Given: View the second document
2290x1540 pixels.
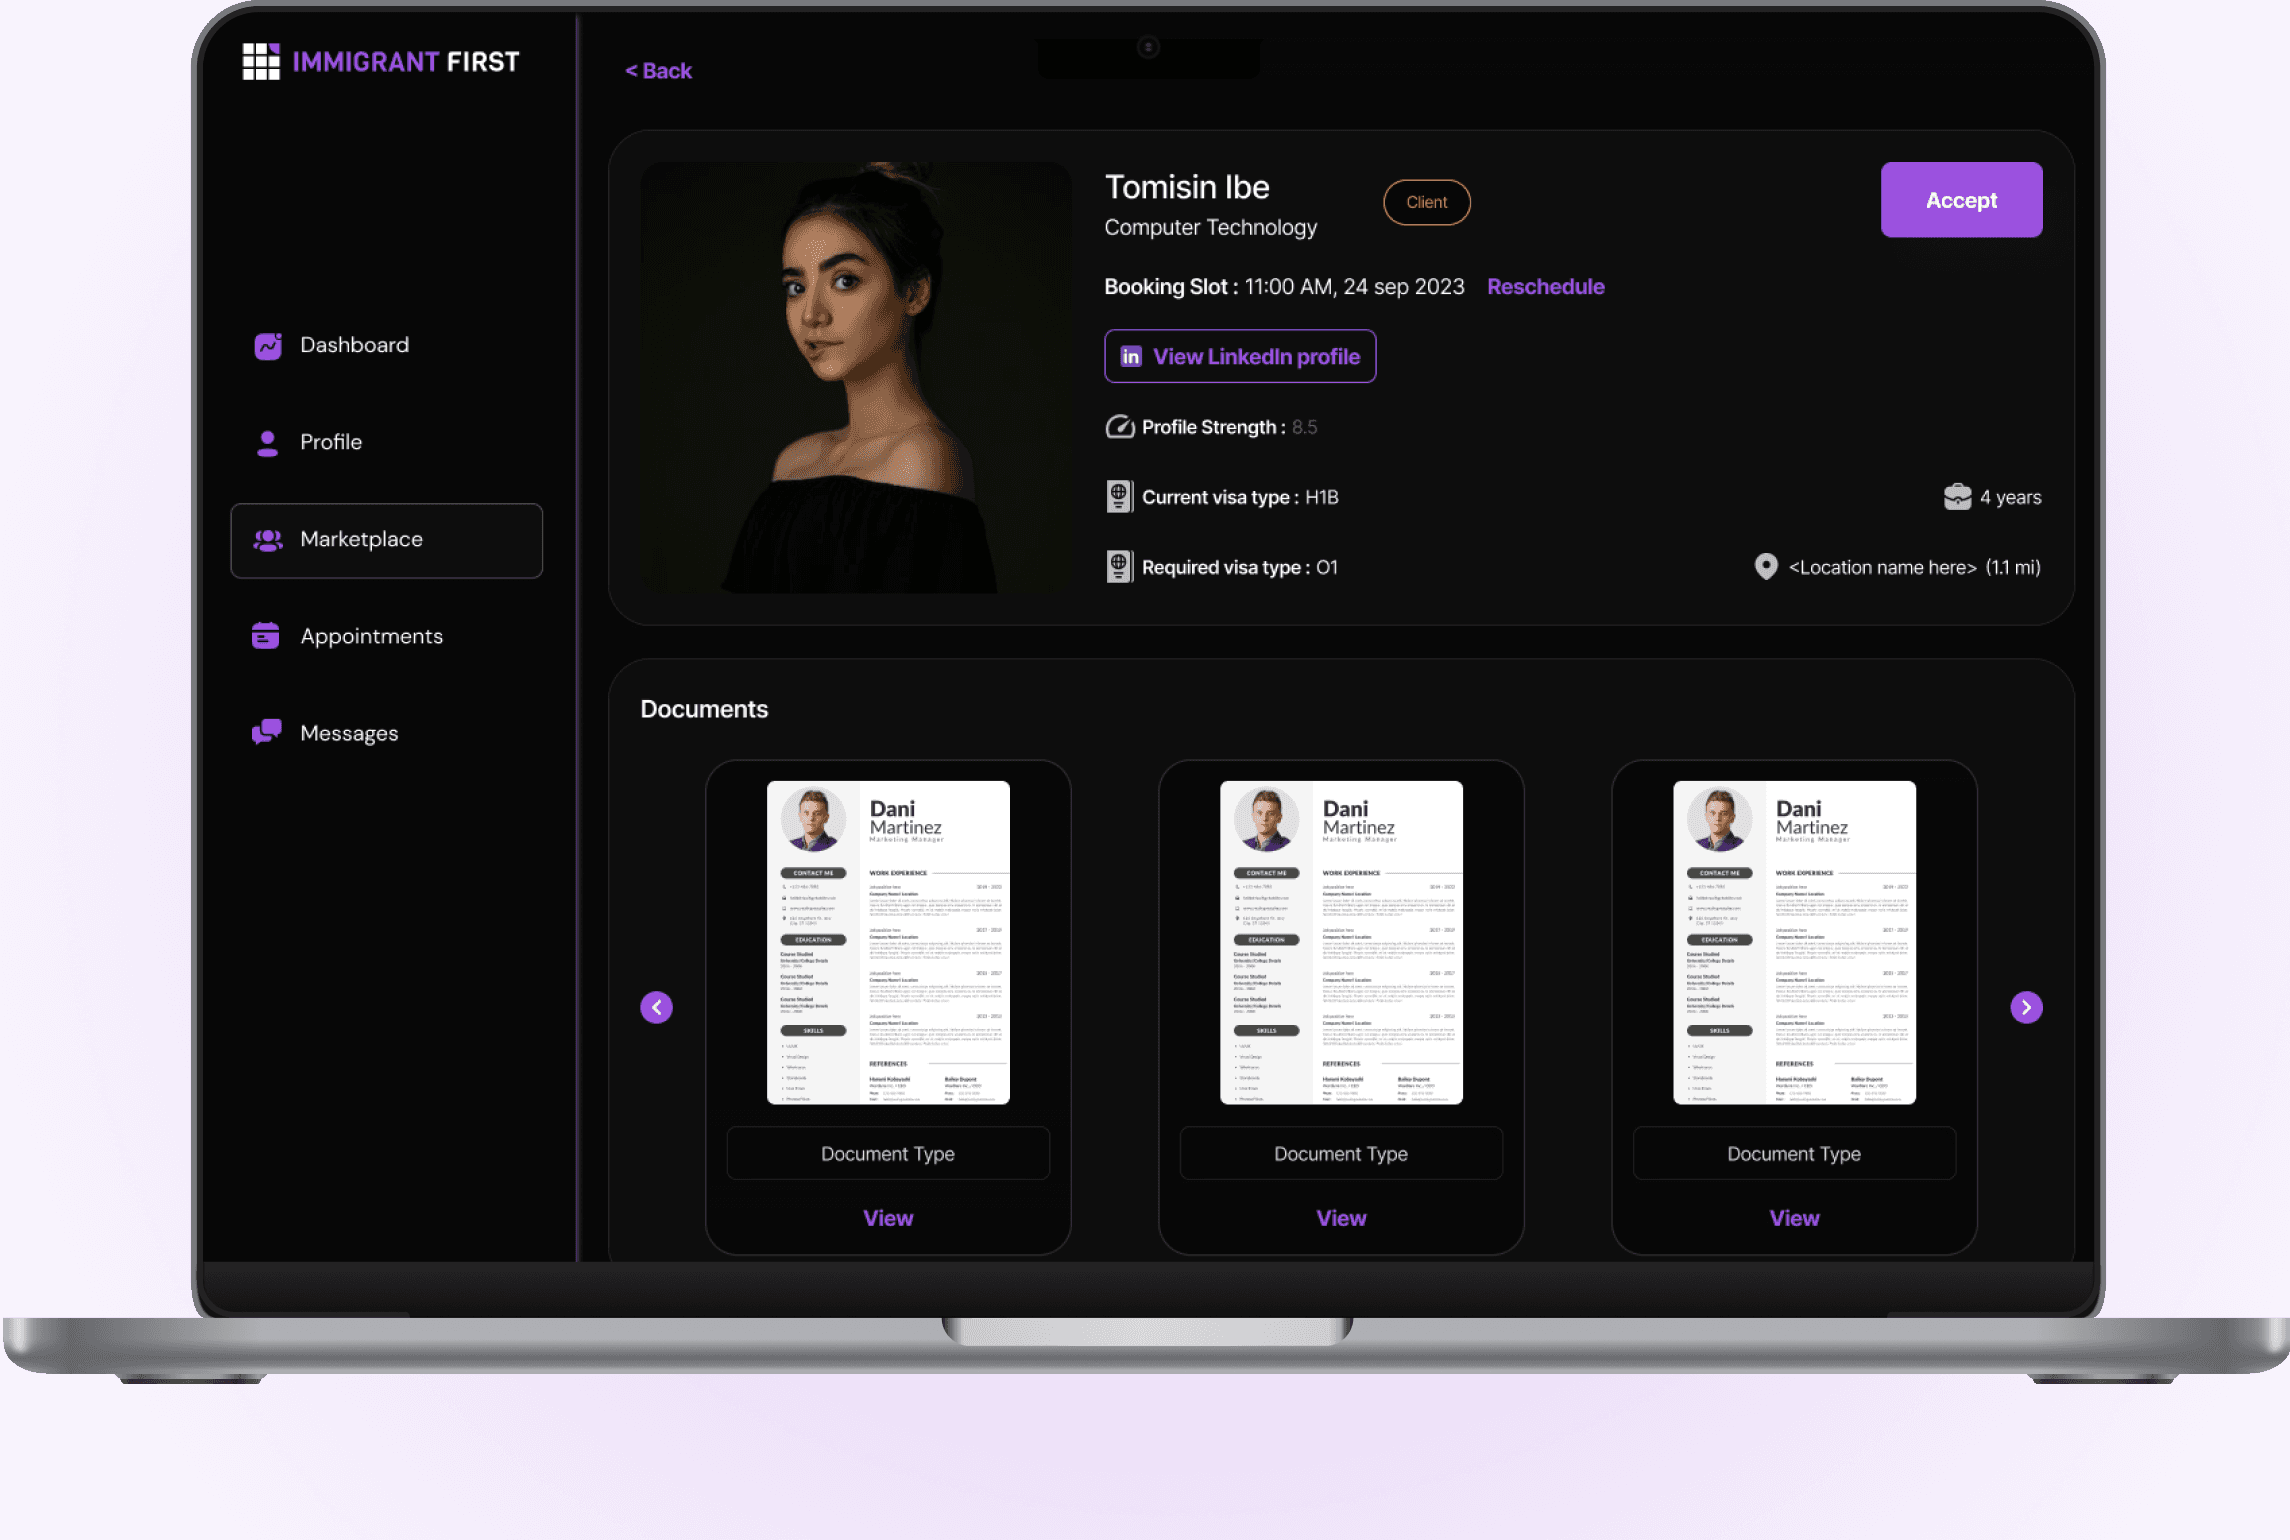Looking at the screenshot, I should point(1341,1218).
